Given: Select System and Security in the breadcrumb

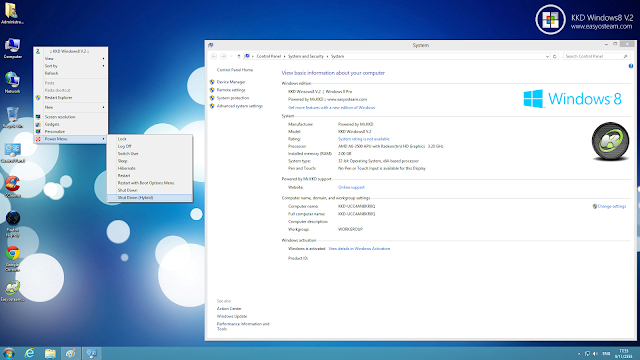Looking at the screenshot, I should (x=306, y=56).
